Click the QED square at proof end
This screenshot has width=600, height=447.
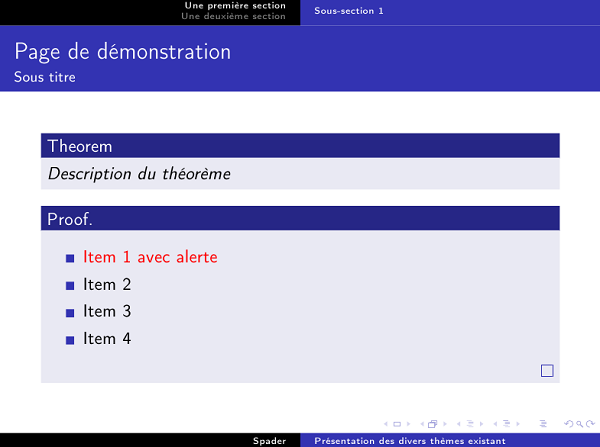[547, 371]
